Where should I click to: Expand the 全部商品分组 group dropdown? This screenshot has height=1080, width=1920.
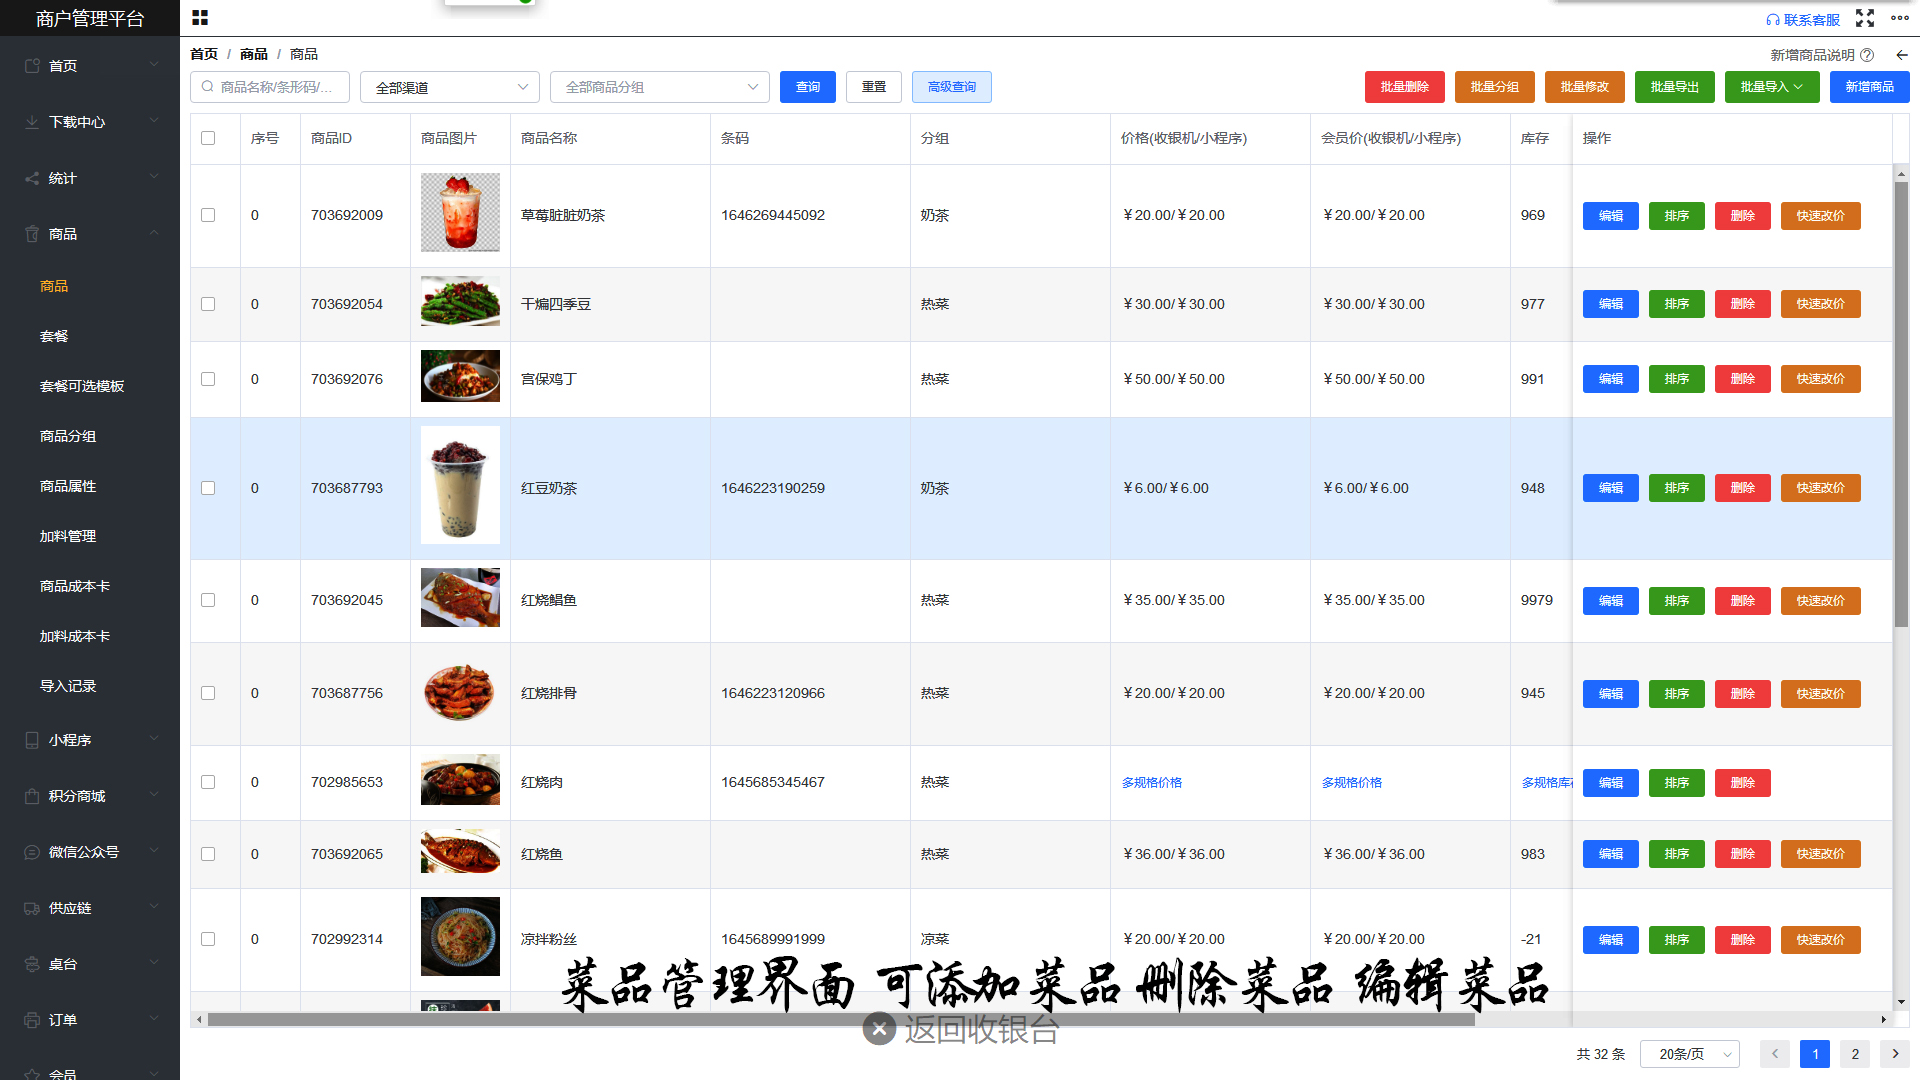tap(660, 87)
